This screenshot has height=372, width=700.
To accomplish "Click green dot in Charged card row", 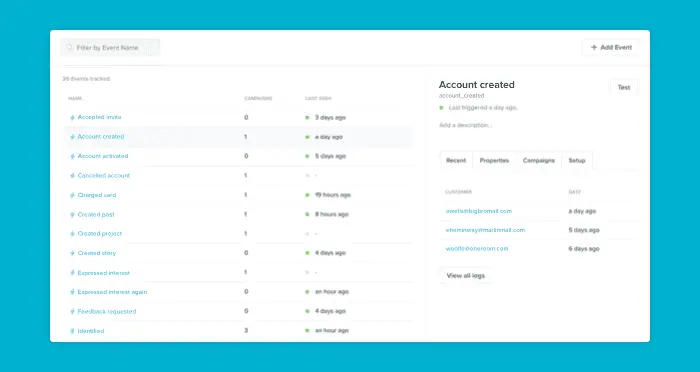I will coord(307,195).
